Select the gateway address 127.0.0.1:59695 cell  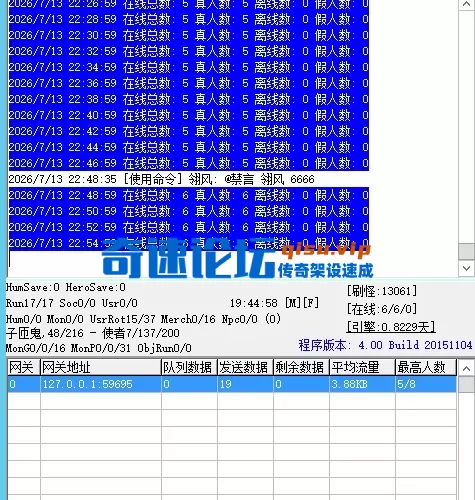coord(101,384)
